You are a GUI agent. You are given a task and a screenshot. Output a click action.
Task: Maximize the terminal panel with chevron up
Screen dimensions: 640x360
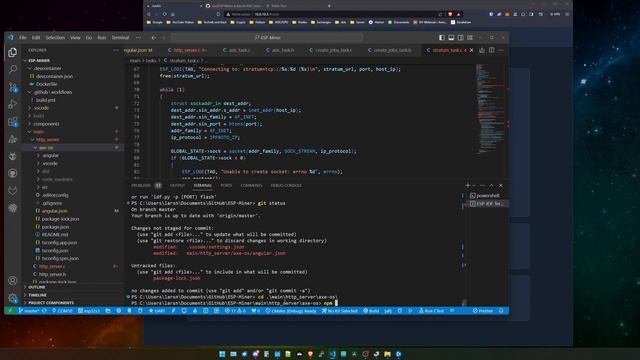coord(491,186)
